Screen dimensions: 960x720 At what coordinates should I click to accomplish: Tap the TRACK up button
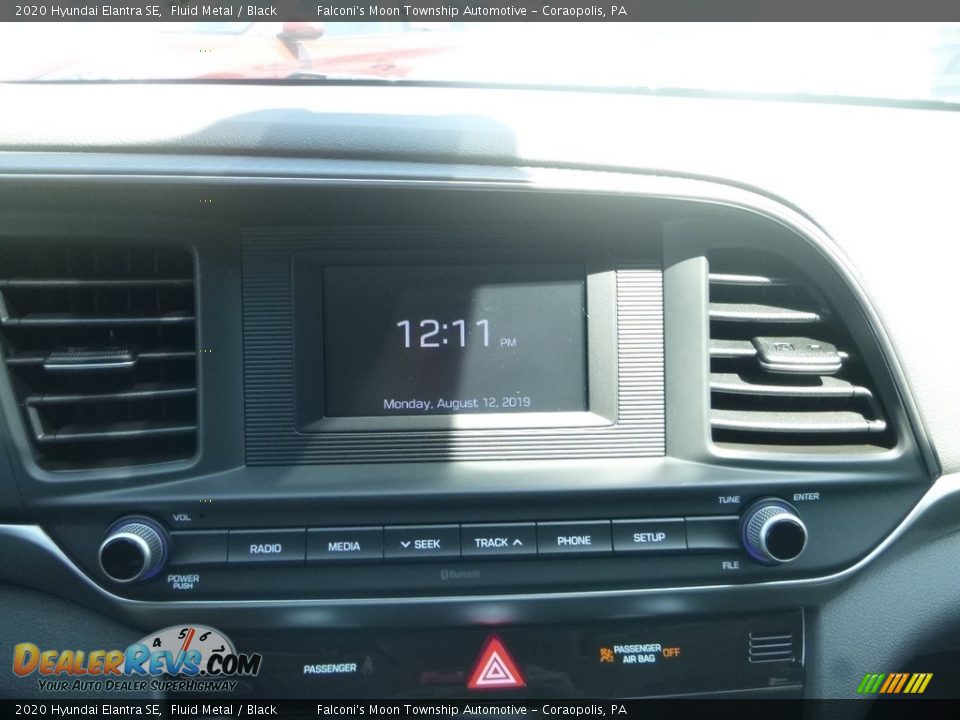(498, 541)
